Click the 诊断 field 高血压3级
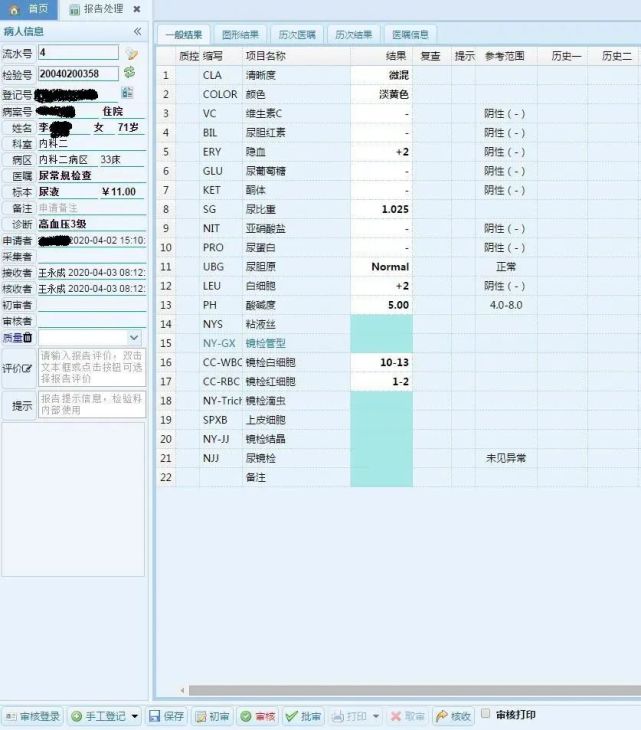The height and width of the screenshot is (730, 641). [x=92, y=224]
